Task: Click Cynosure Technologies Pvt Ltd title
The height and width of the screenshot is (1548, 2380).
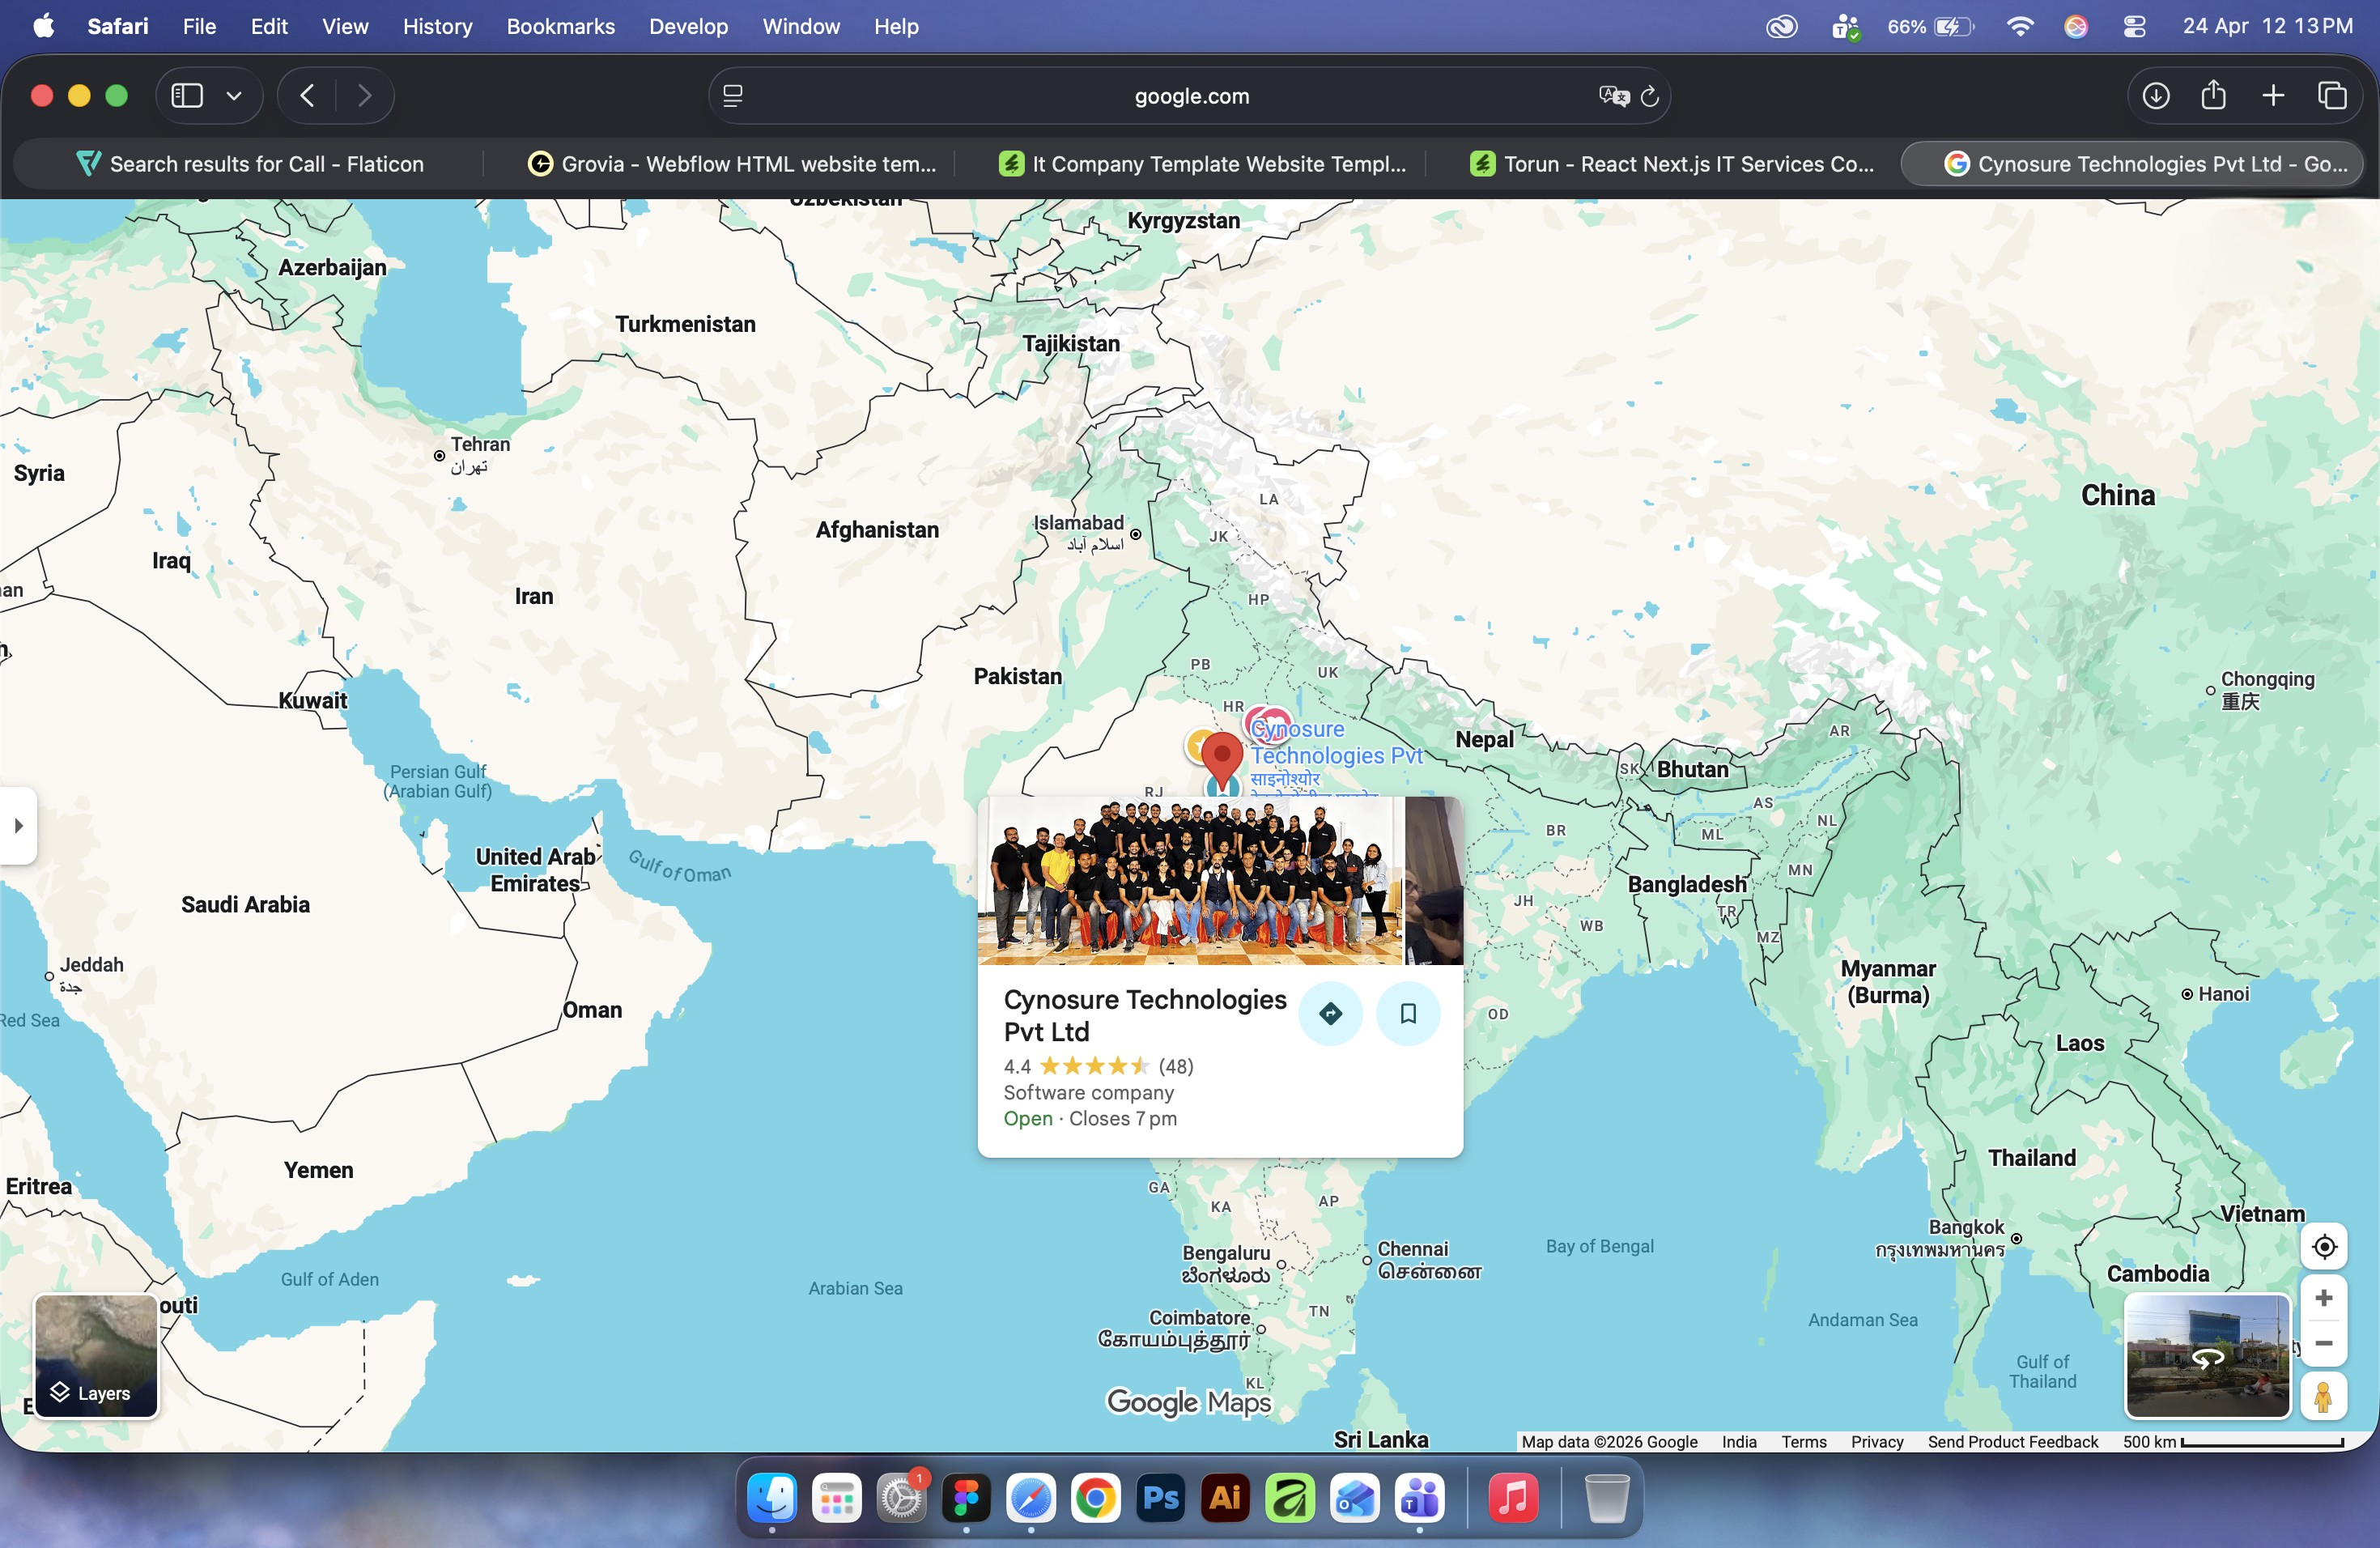Action: click(x=1144, y=1015)
